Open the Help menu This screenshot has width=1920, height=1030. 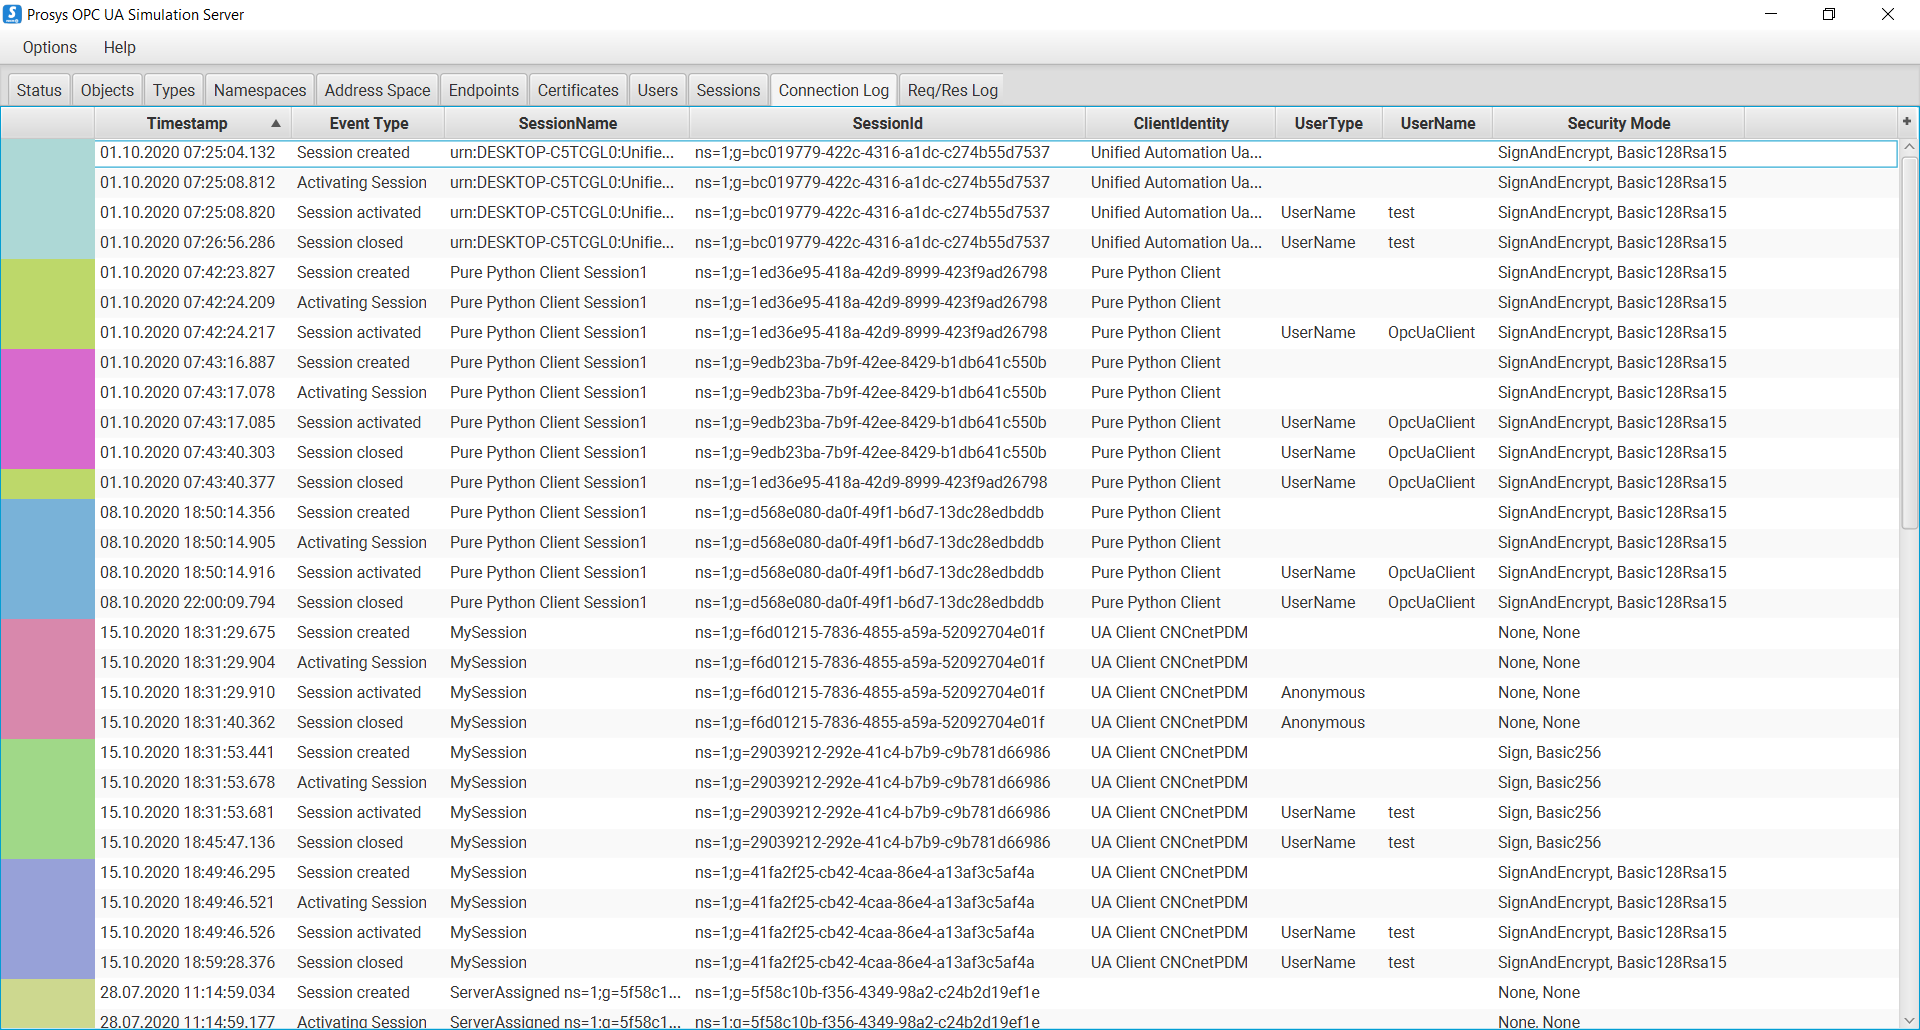(119, 47)
